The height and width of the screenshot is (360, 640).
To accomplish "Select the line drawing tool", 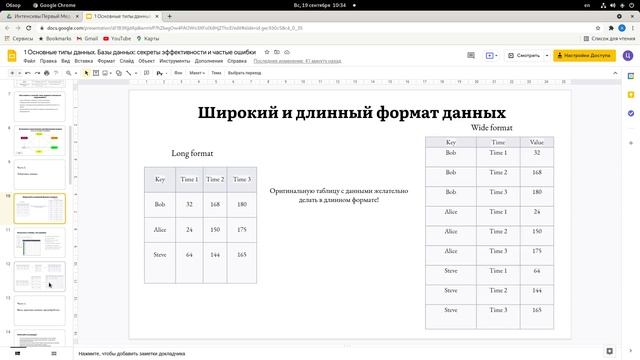I will coord(129,73).
